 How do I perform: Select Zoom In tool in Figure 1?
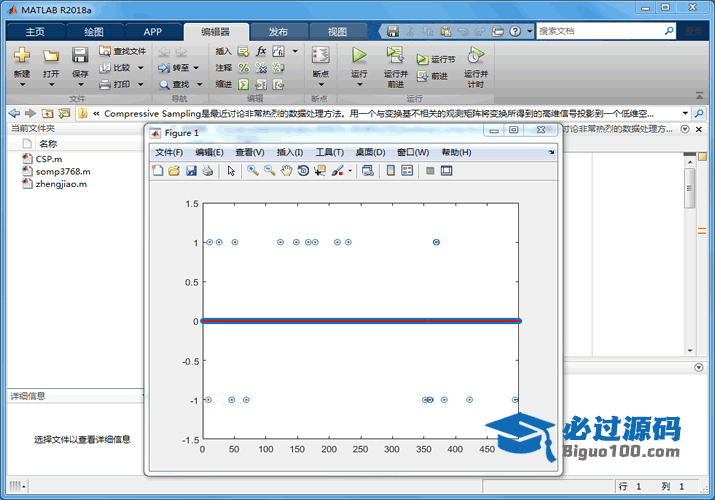tap(253, 170)
